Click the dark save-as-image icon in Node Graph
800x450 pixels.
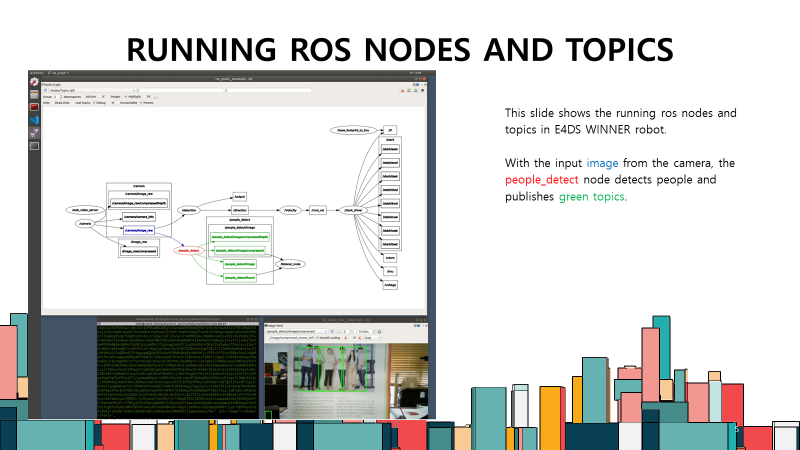[x=422, y=90]
